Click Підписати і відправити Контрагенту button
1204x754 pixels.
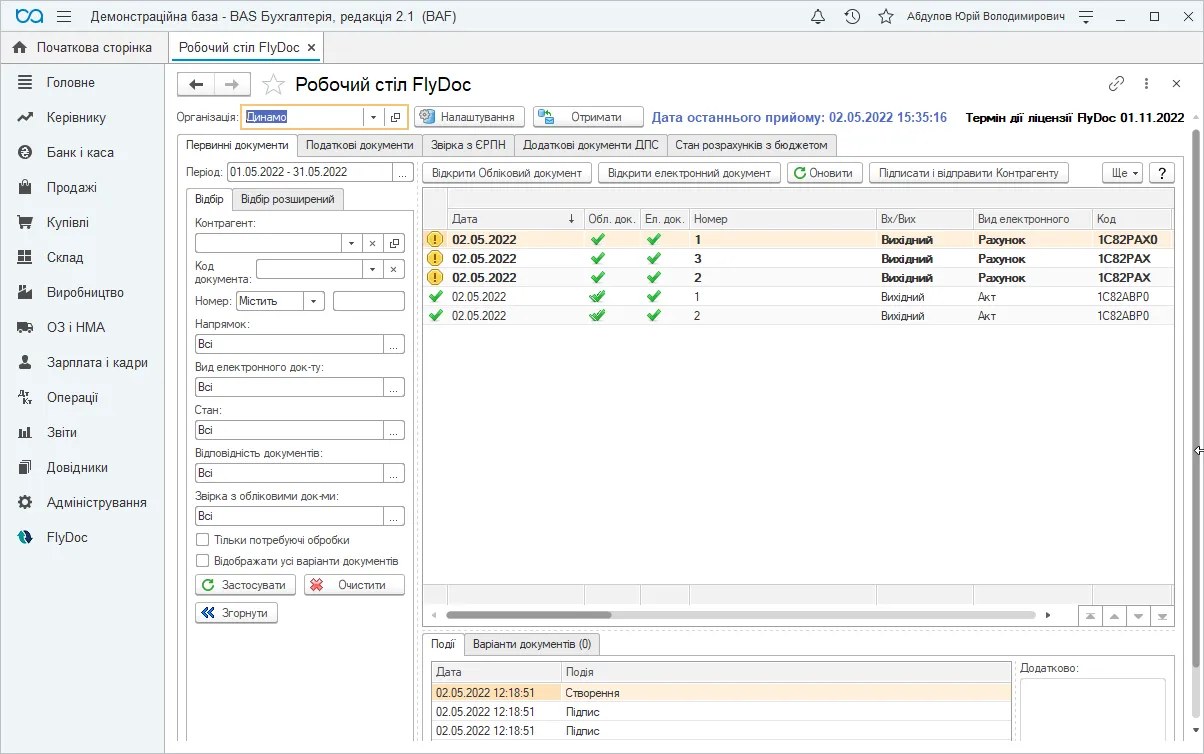point(969,173)
